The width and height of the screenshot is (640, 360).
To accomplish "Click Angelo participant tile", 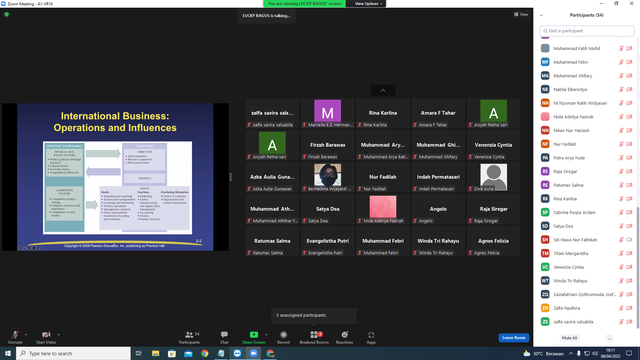I will coord(438,209).
